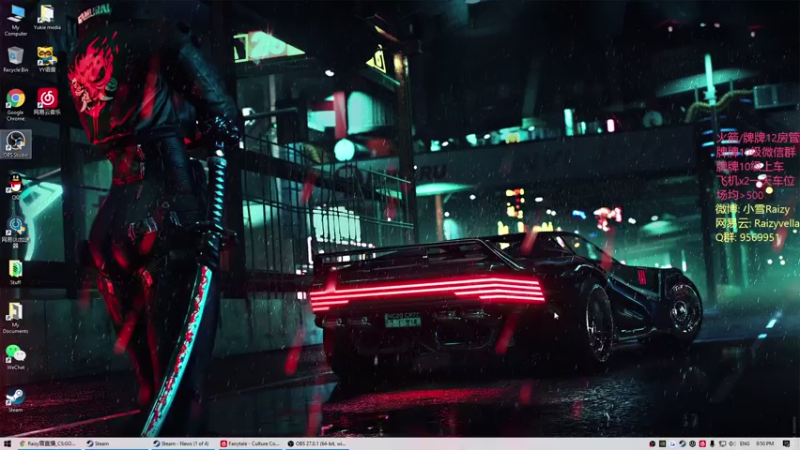
Task: Click the NVIDIA tray icon
Action: (662, 444)
